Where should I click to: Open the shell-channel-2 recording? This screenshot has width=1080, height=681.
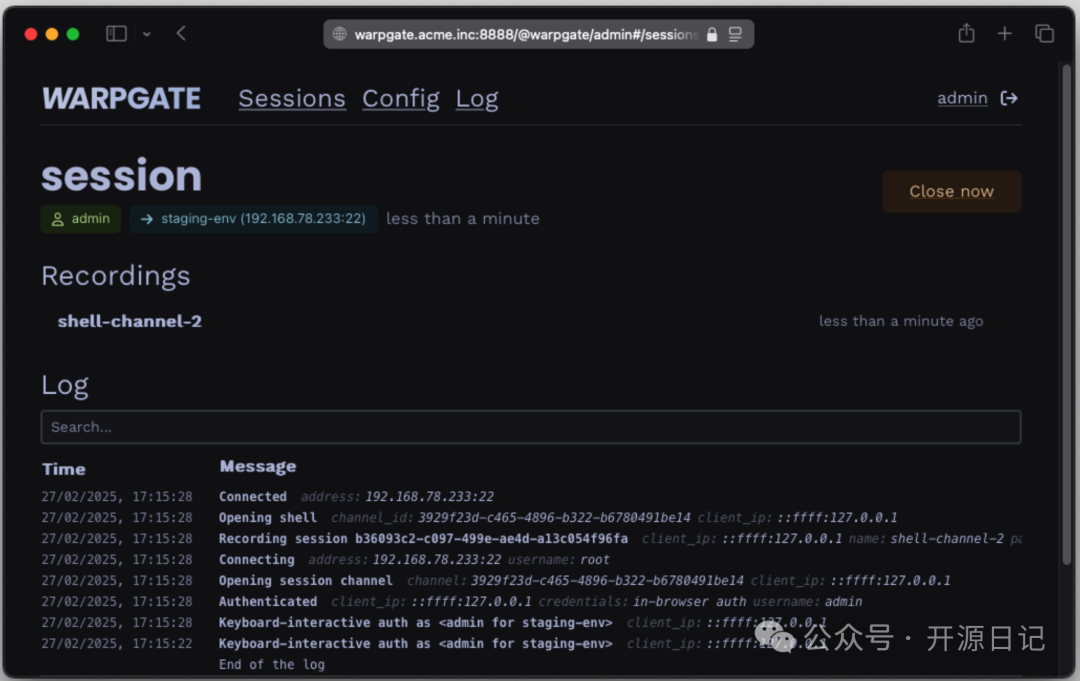click(129, 322)
